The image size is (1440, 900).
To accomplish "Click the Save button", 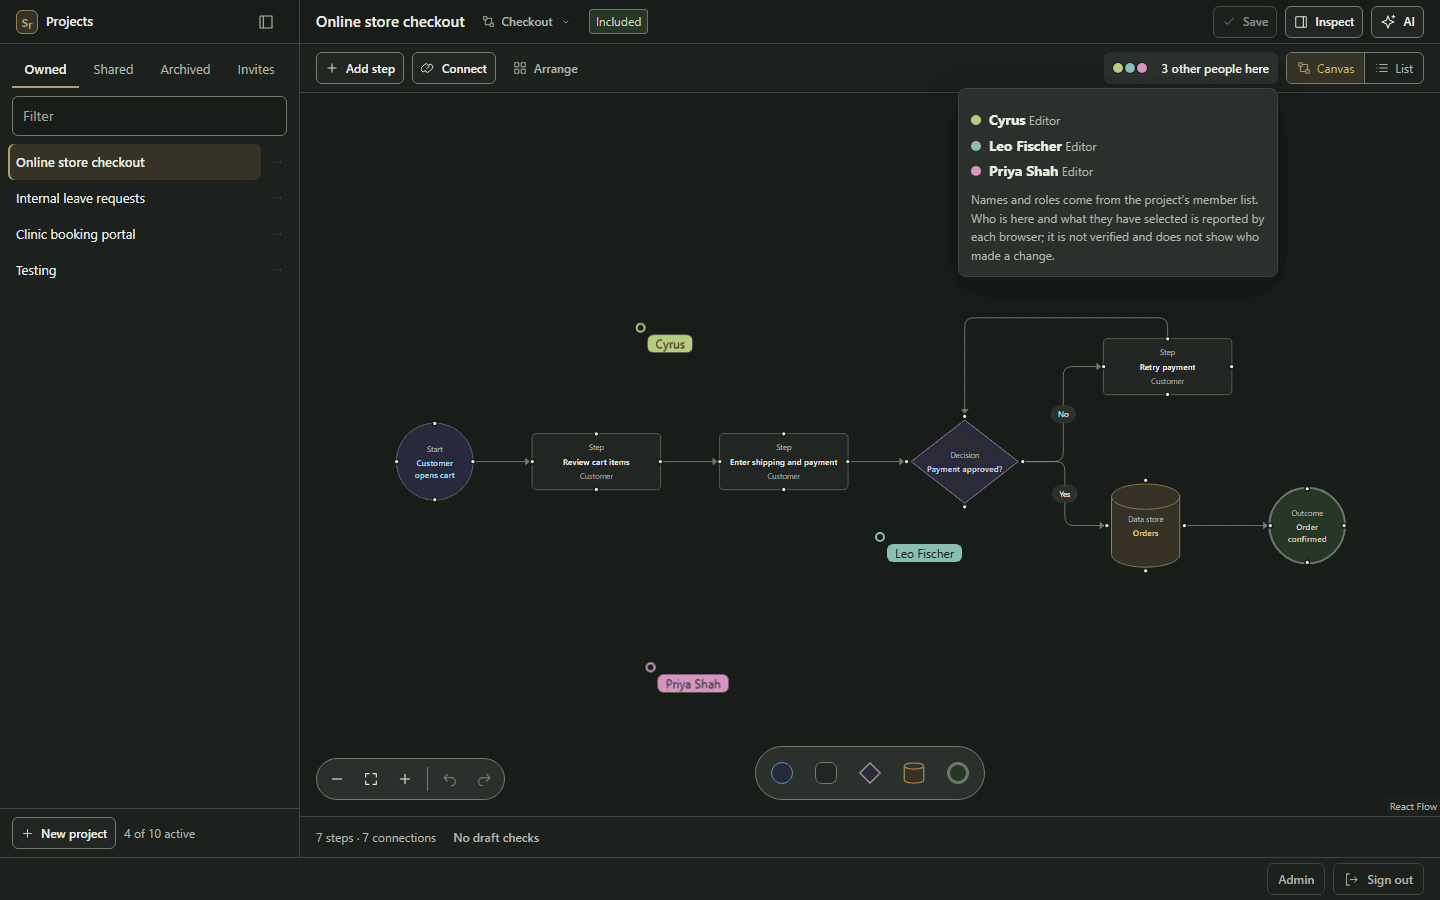I will click(x=1245, y=22).
